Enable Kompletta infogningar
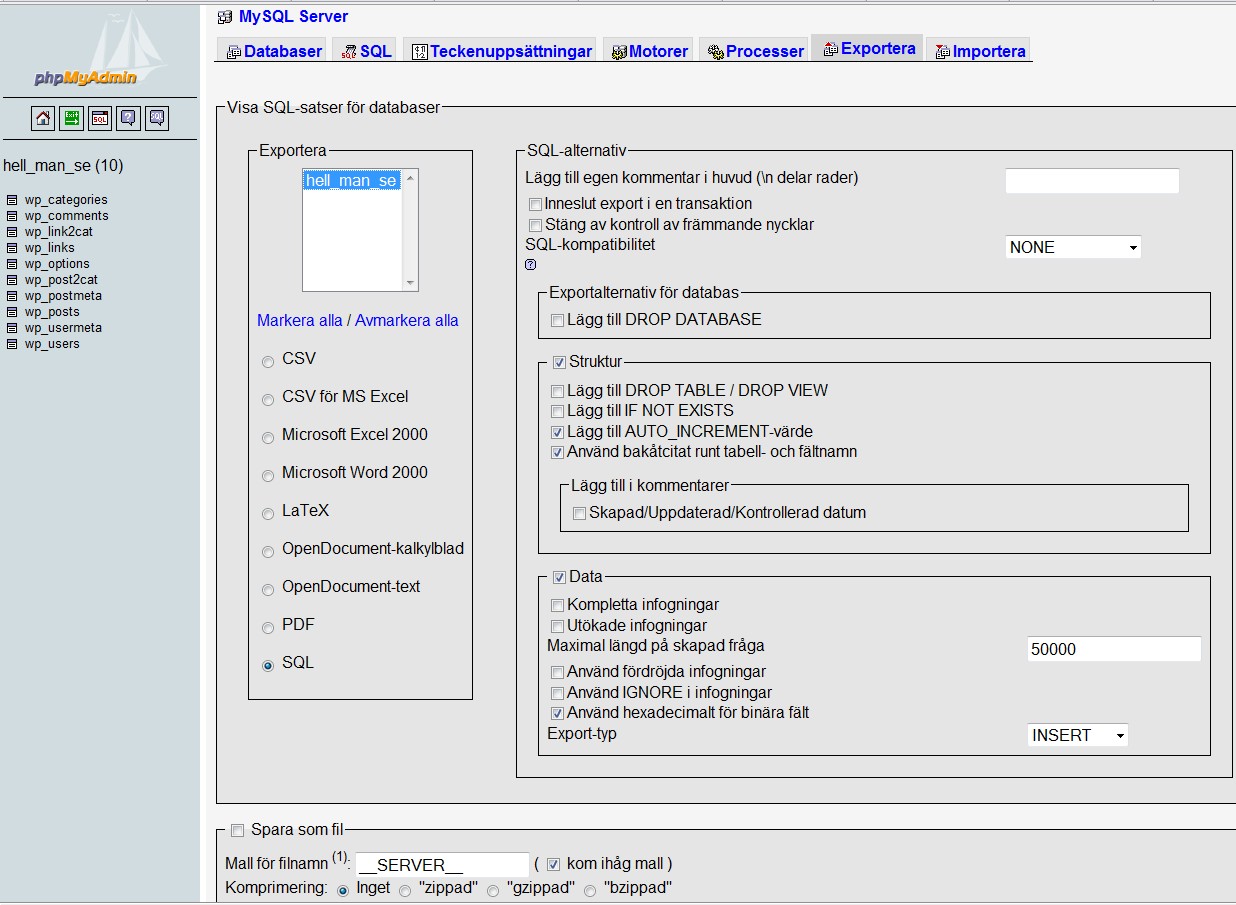This screenshot has height=905, width=1236. [x=558, y=606]
